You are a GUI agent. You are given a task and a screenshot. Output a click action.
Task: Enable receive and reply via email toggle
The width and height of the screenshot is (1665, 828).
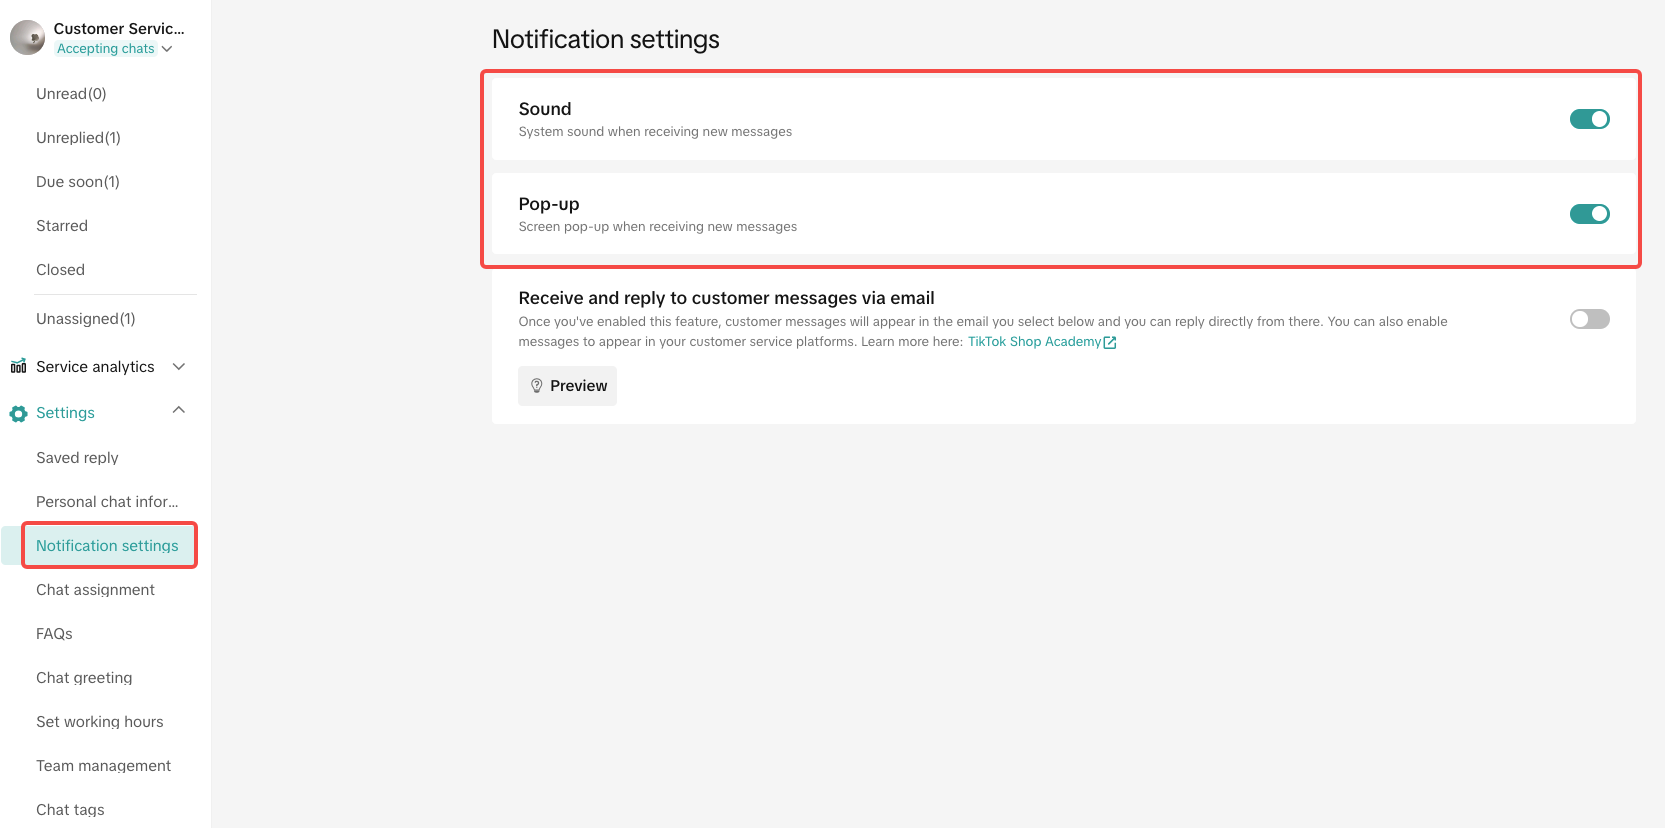pos(1589,319)
